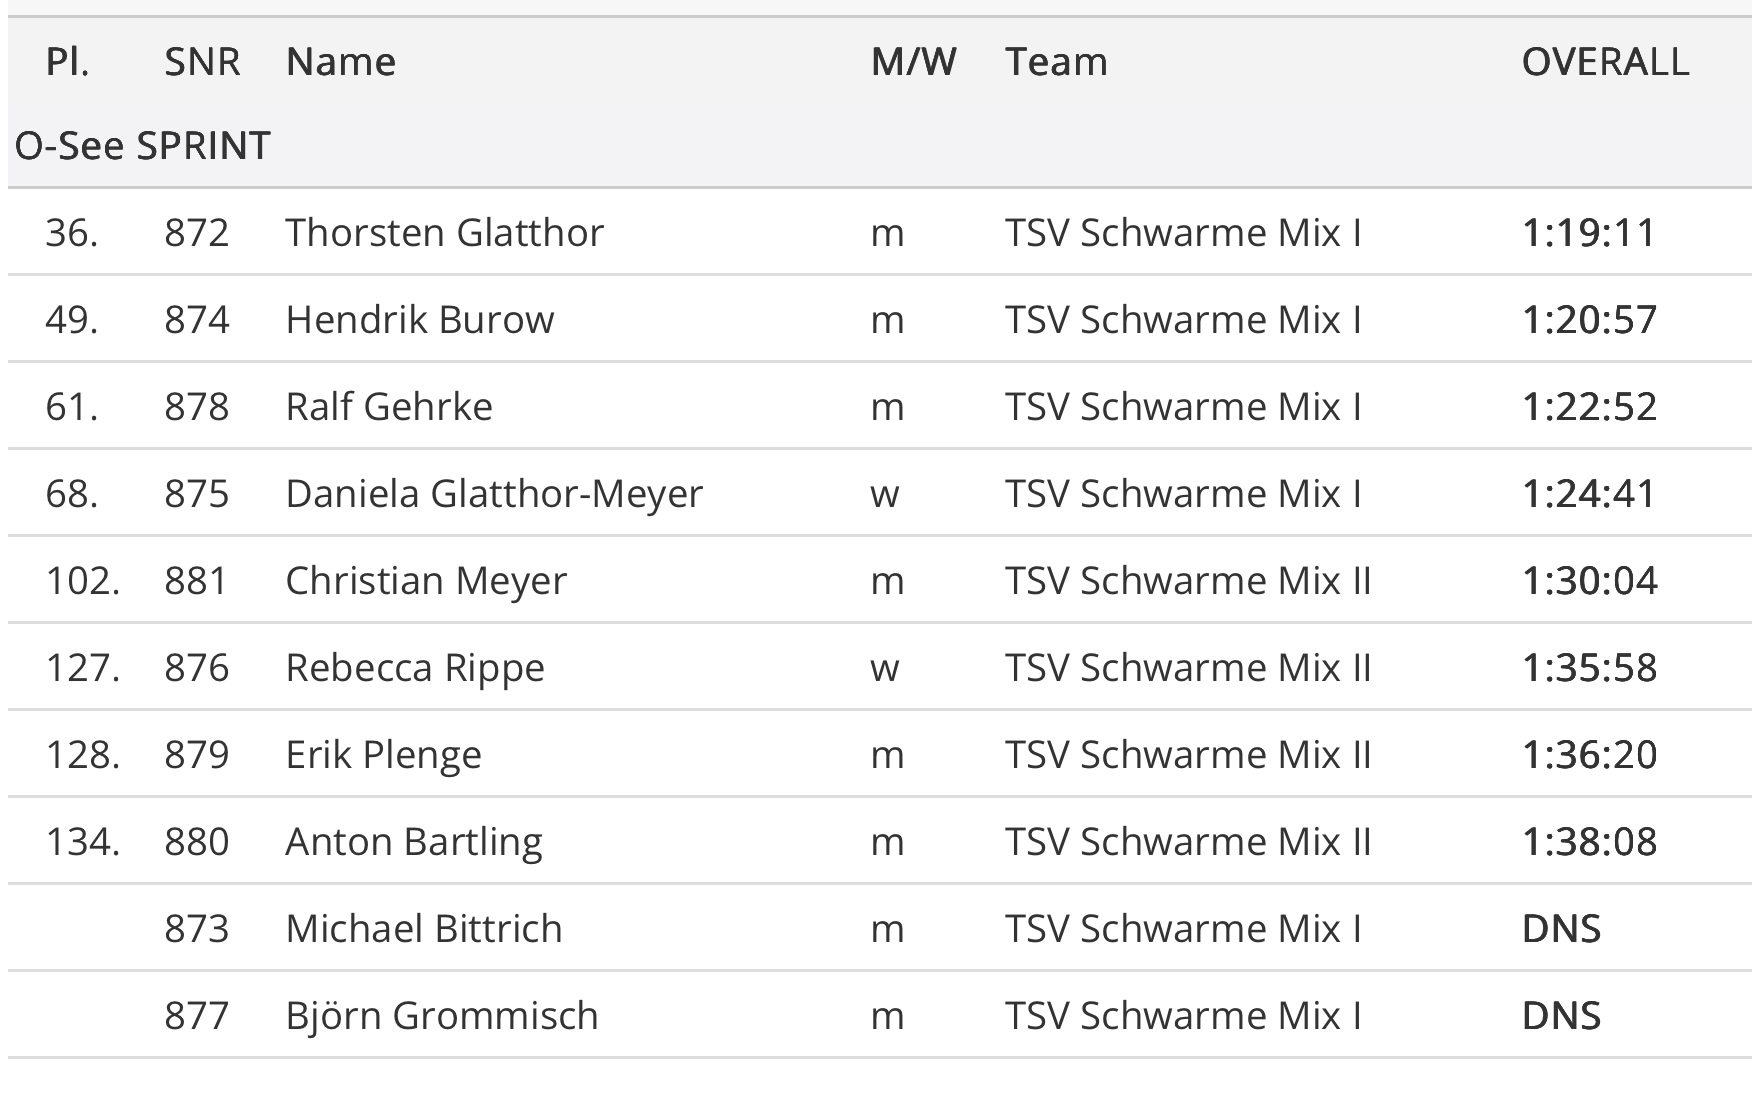1752x1109 pixels.
Task: Click the Pl. column header
Action: pyautogui.click(x=67, y=62)
